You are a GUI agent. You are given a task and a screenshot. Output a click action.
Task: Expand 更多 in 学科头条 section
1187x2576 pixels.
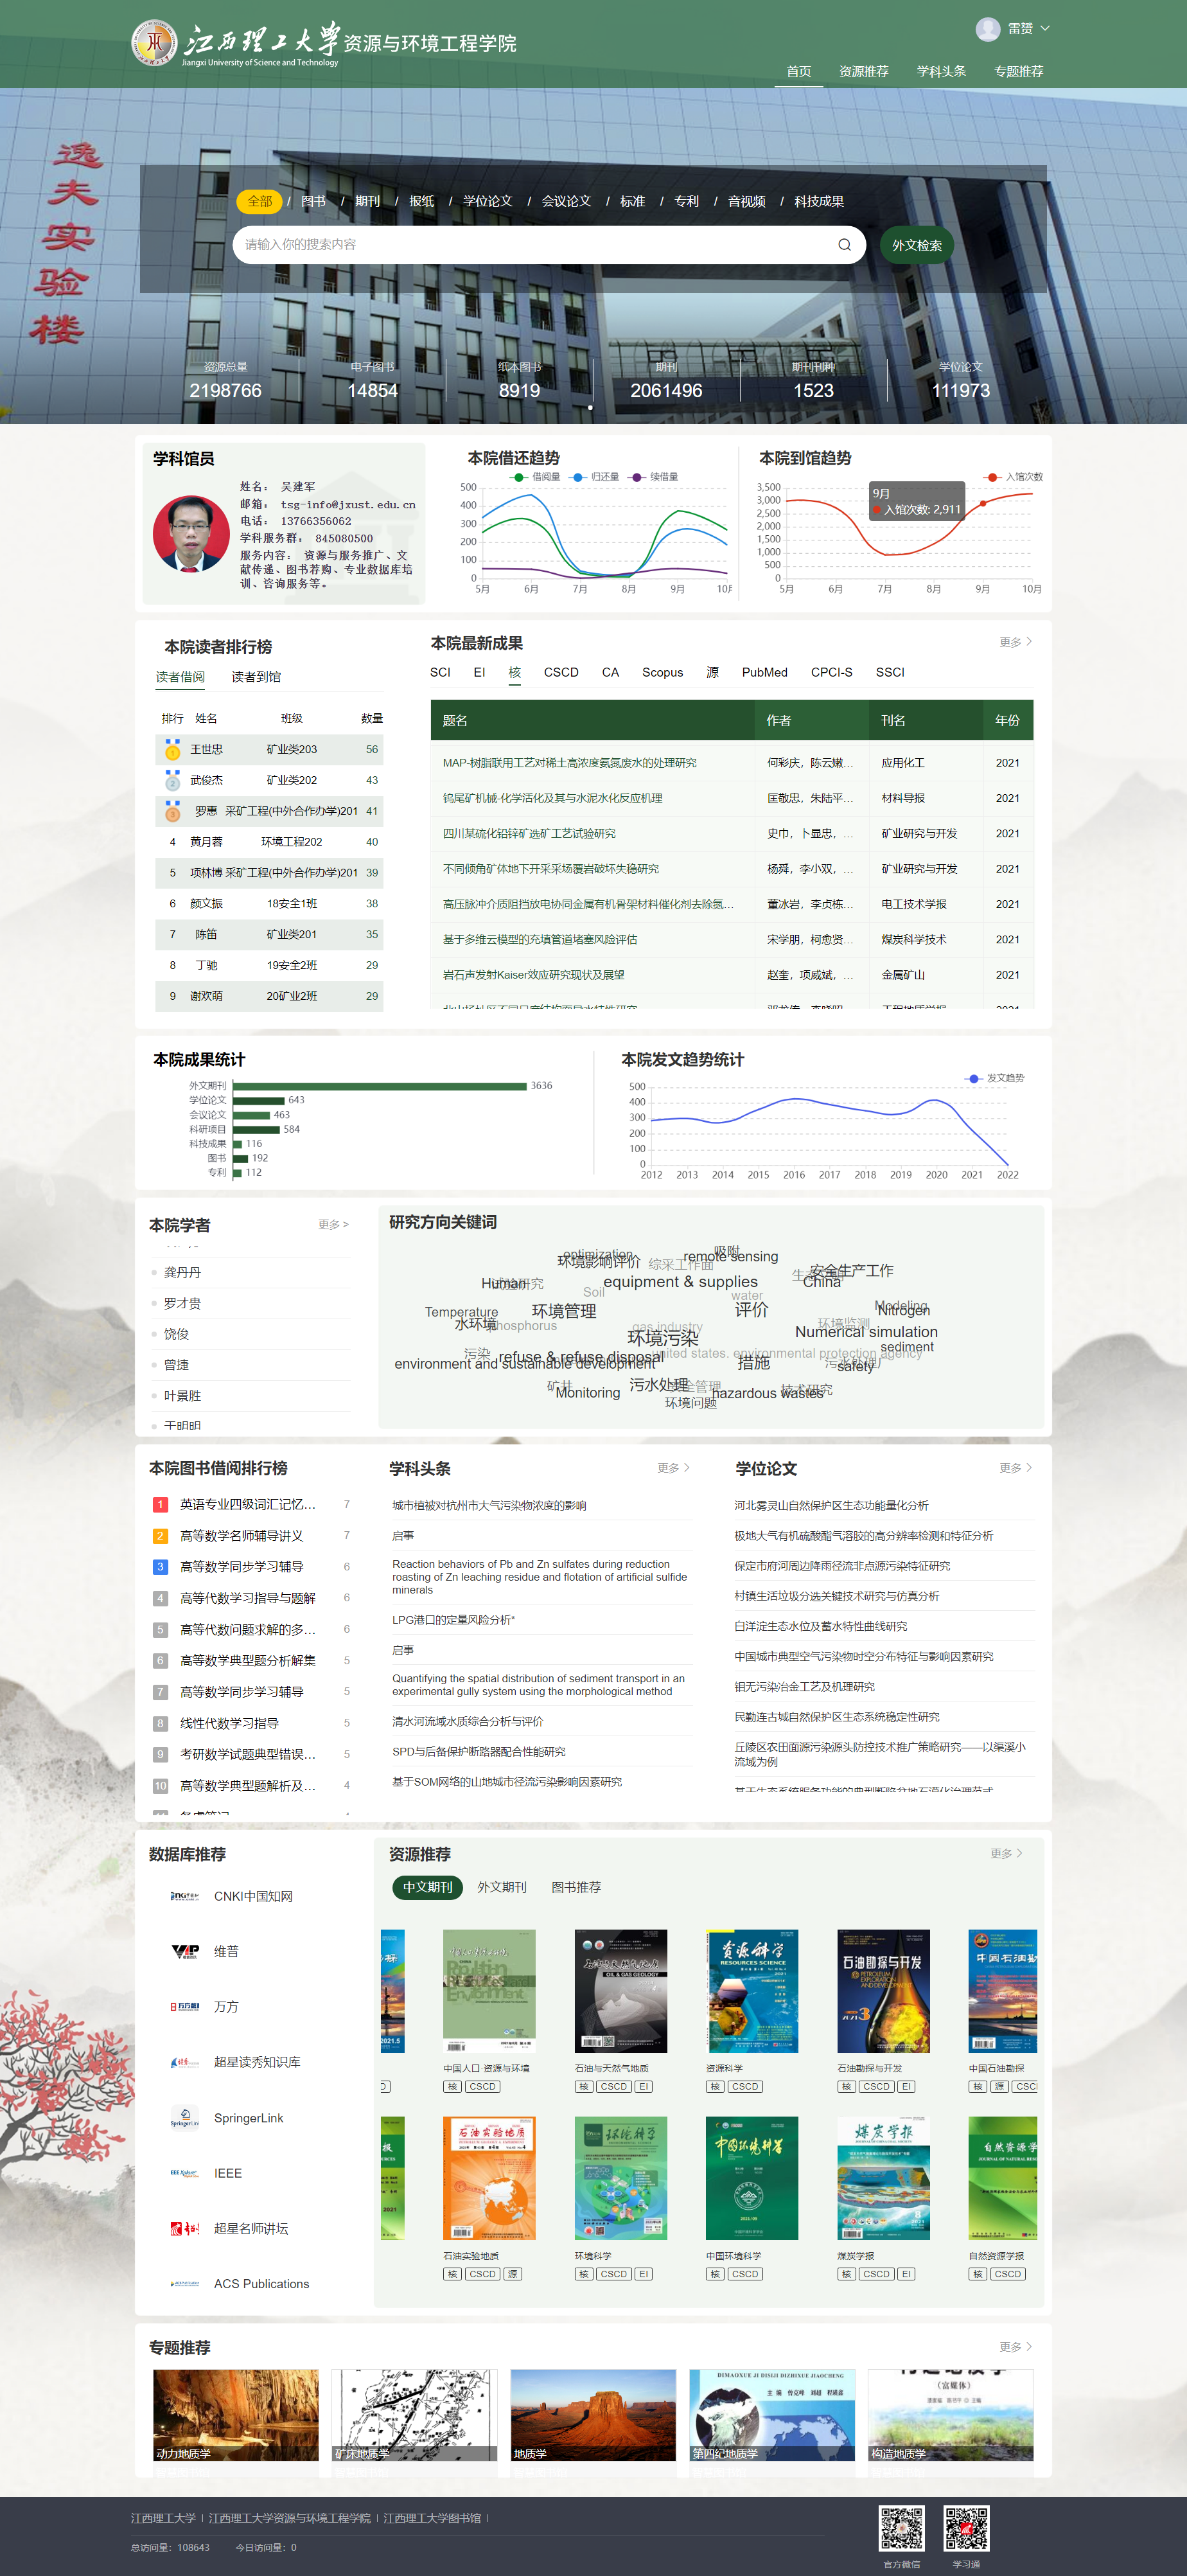click(674, 1468)
